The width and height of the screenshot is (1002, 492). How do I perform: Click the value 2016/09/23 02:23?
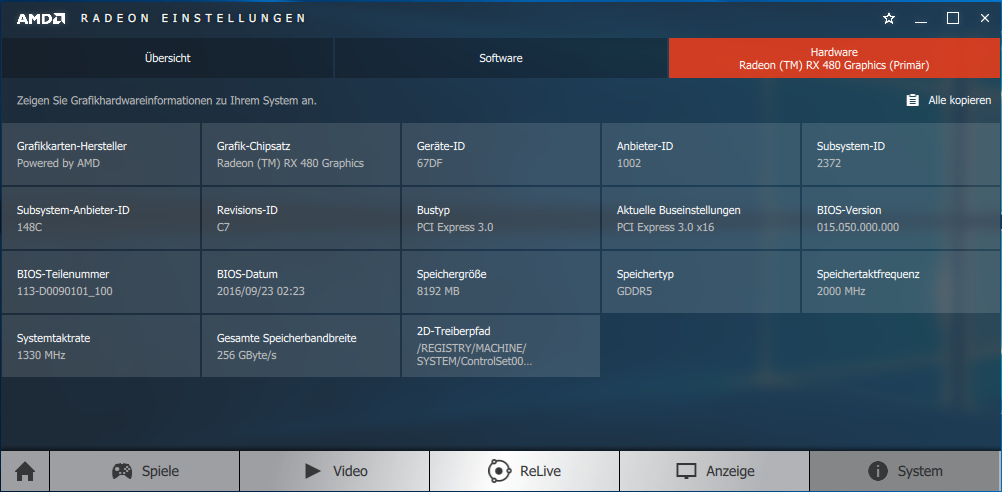pos(261,291)
